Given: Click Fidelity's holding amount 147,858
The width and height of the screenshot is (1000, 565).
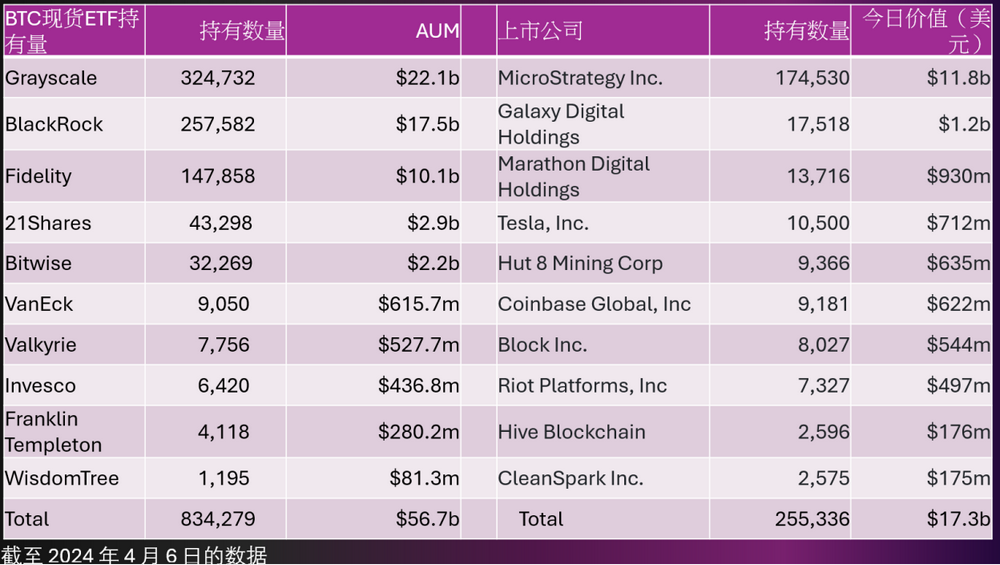Looking at the screenshot, I should (x=218, y=176).
